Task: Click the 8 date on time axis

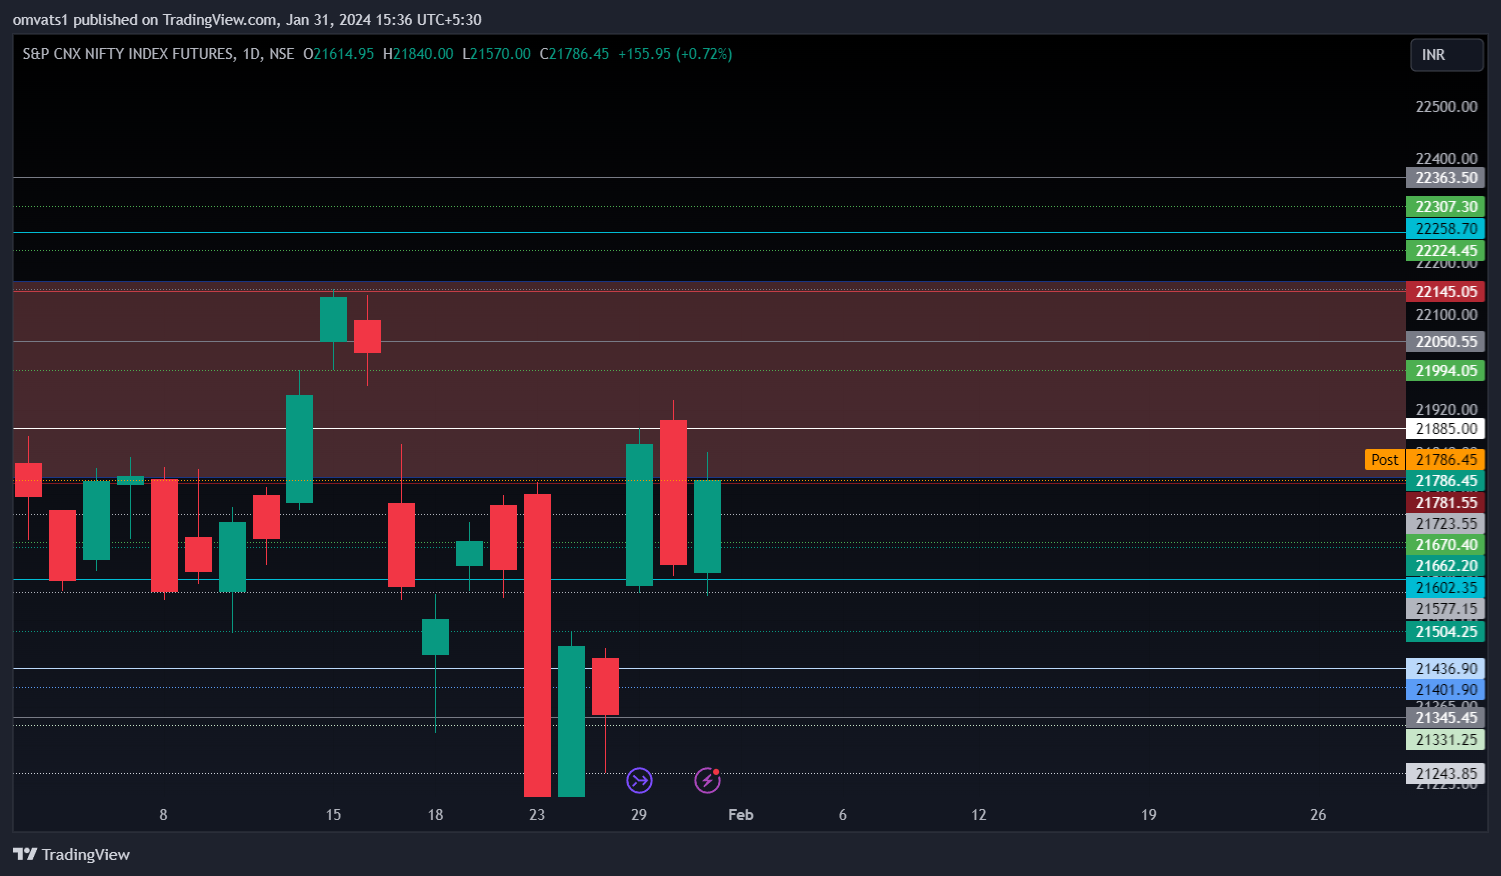Action: 163,815
